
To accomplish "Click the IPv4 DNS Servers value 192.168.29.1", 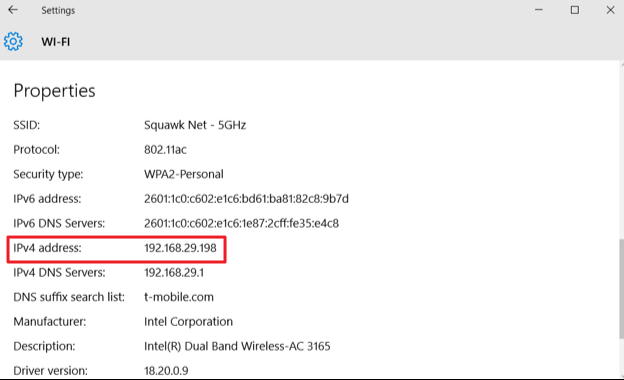I will pyautogui.click(x=174, y=273).
